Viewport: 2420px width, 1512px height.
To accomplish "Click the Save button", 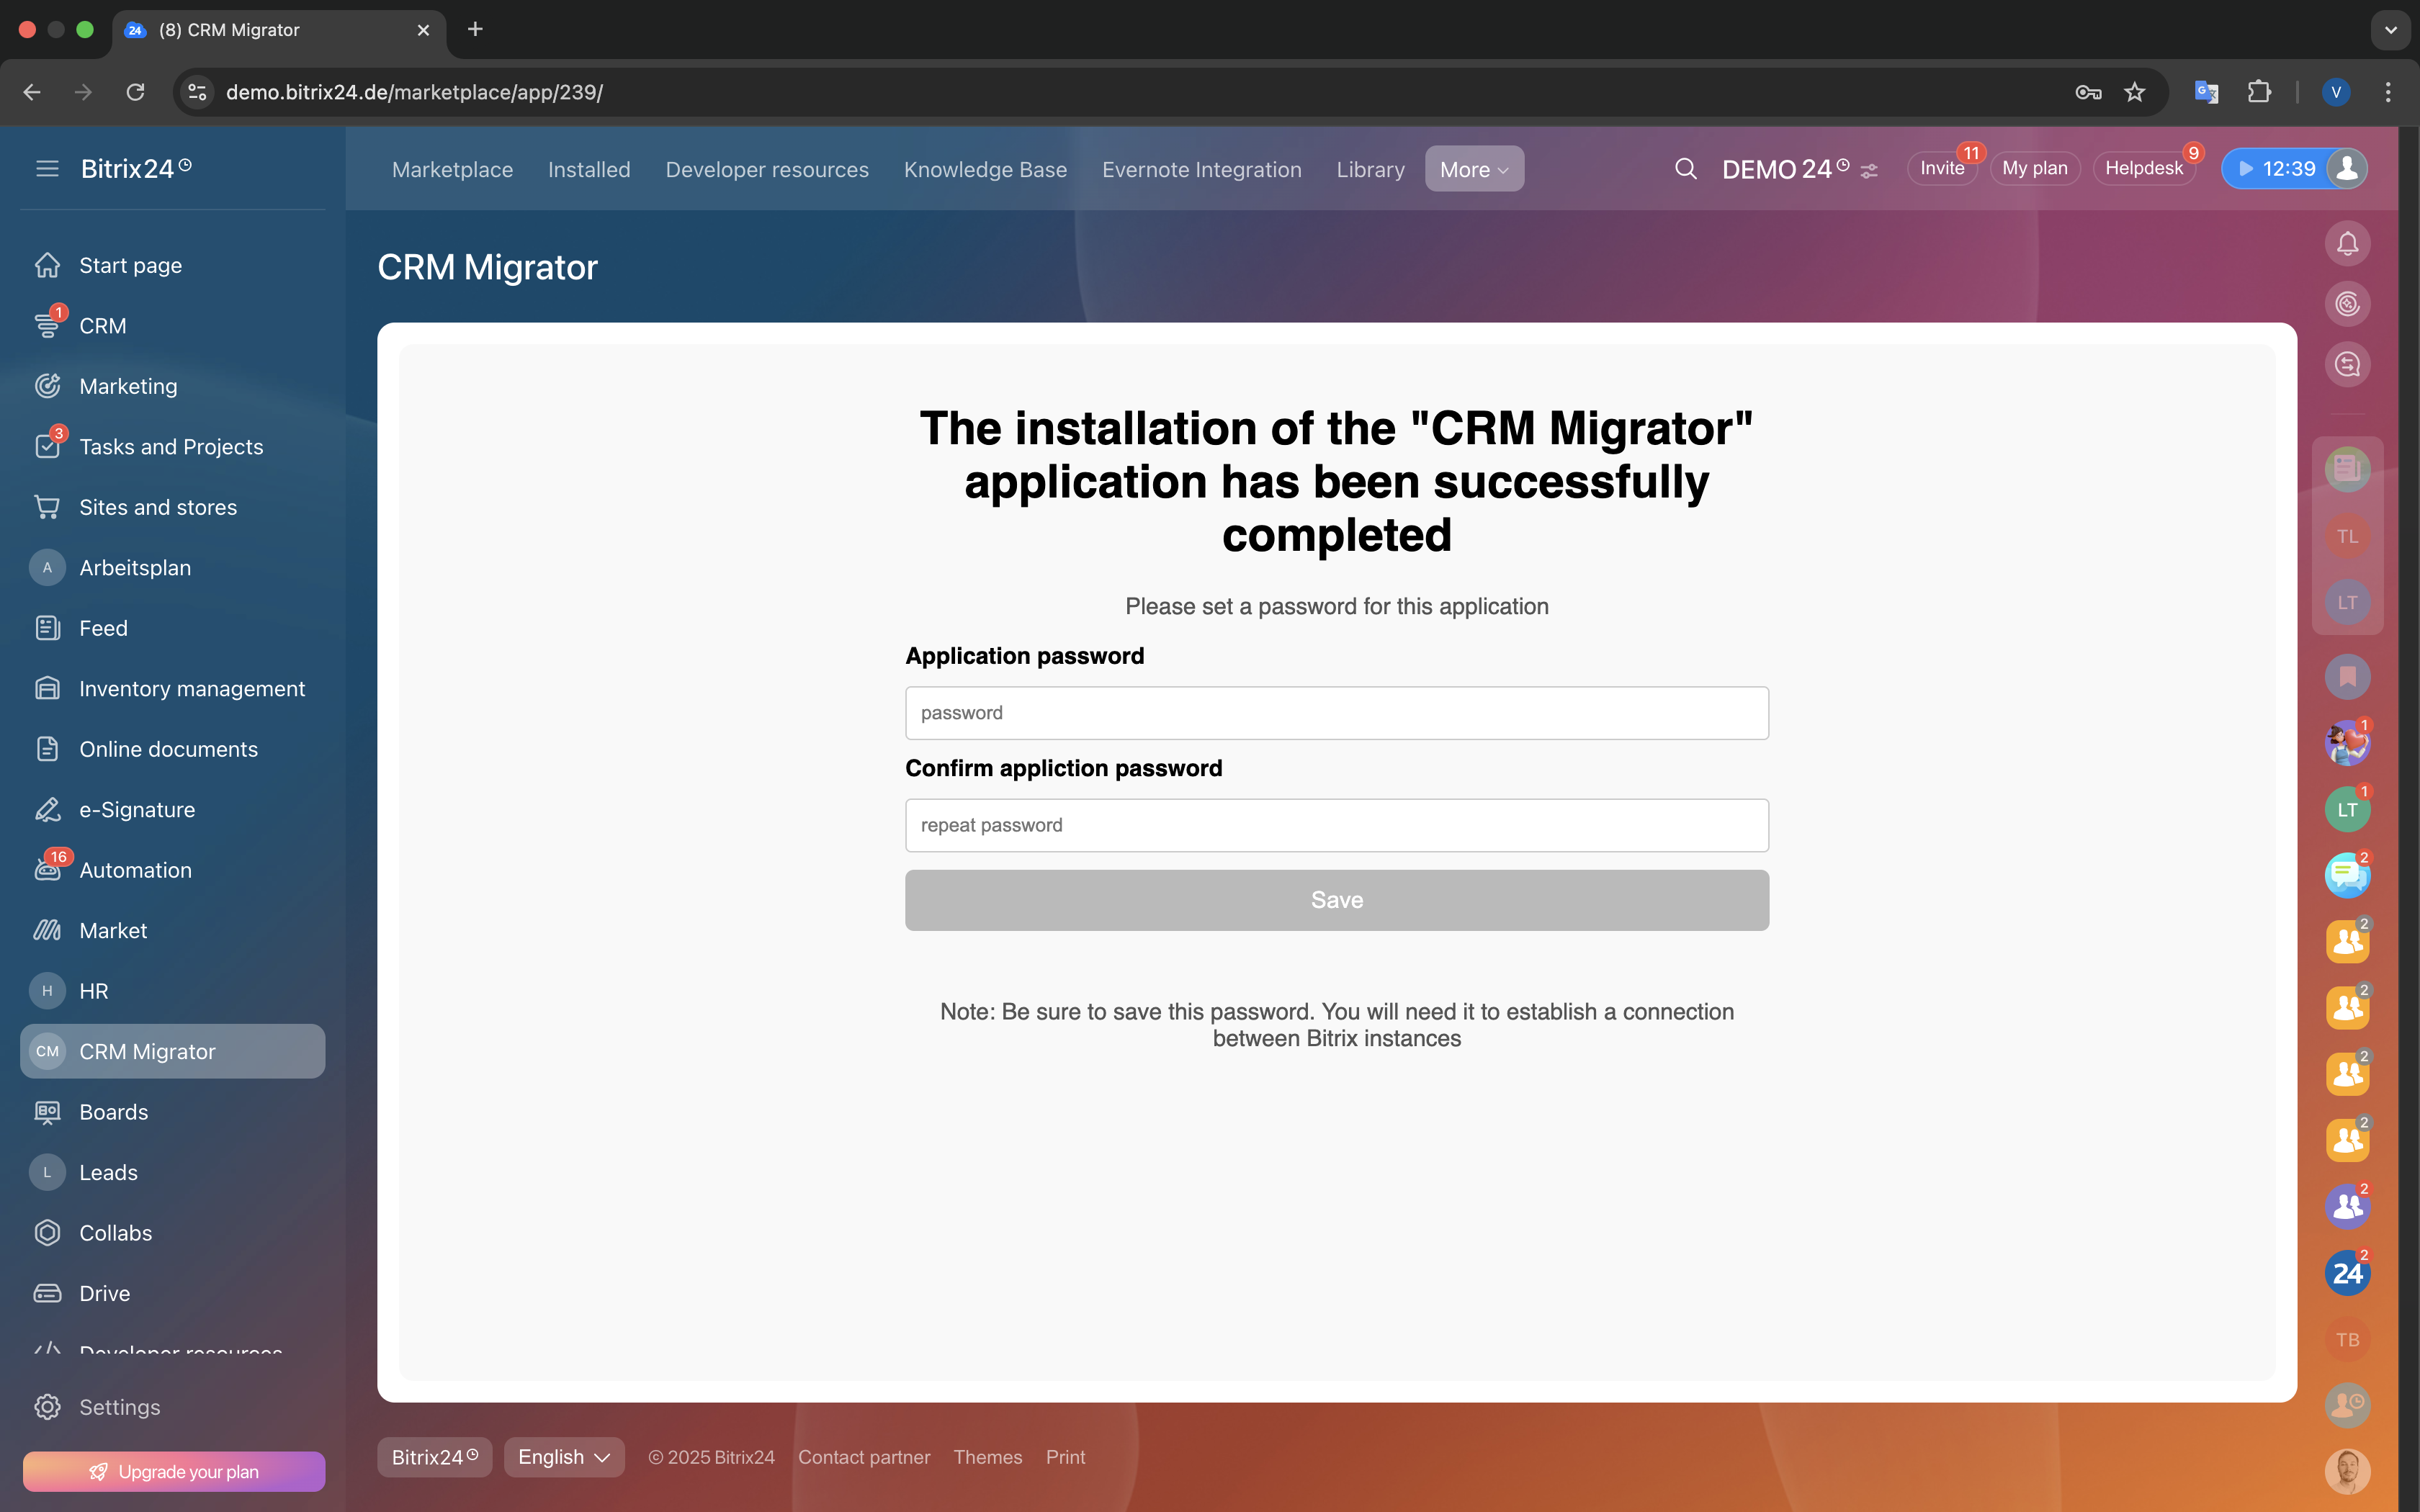I will (1336, 900).
